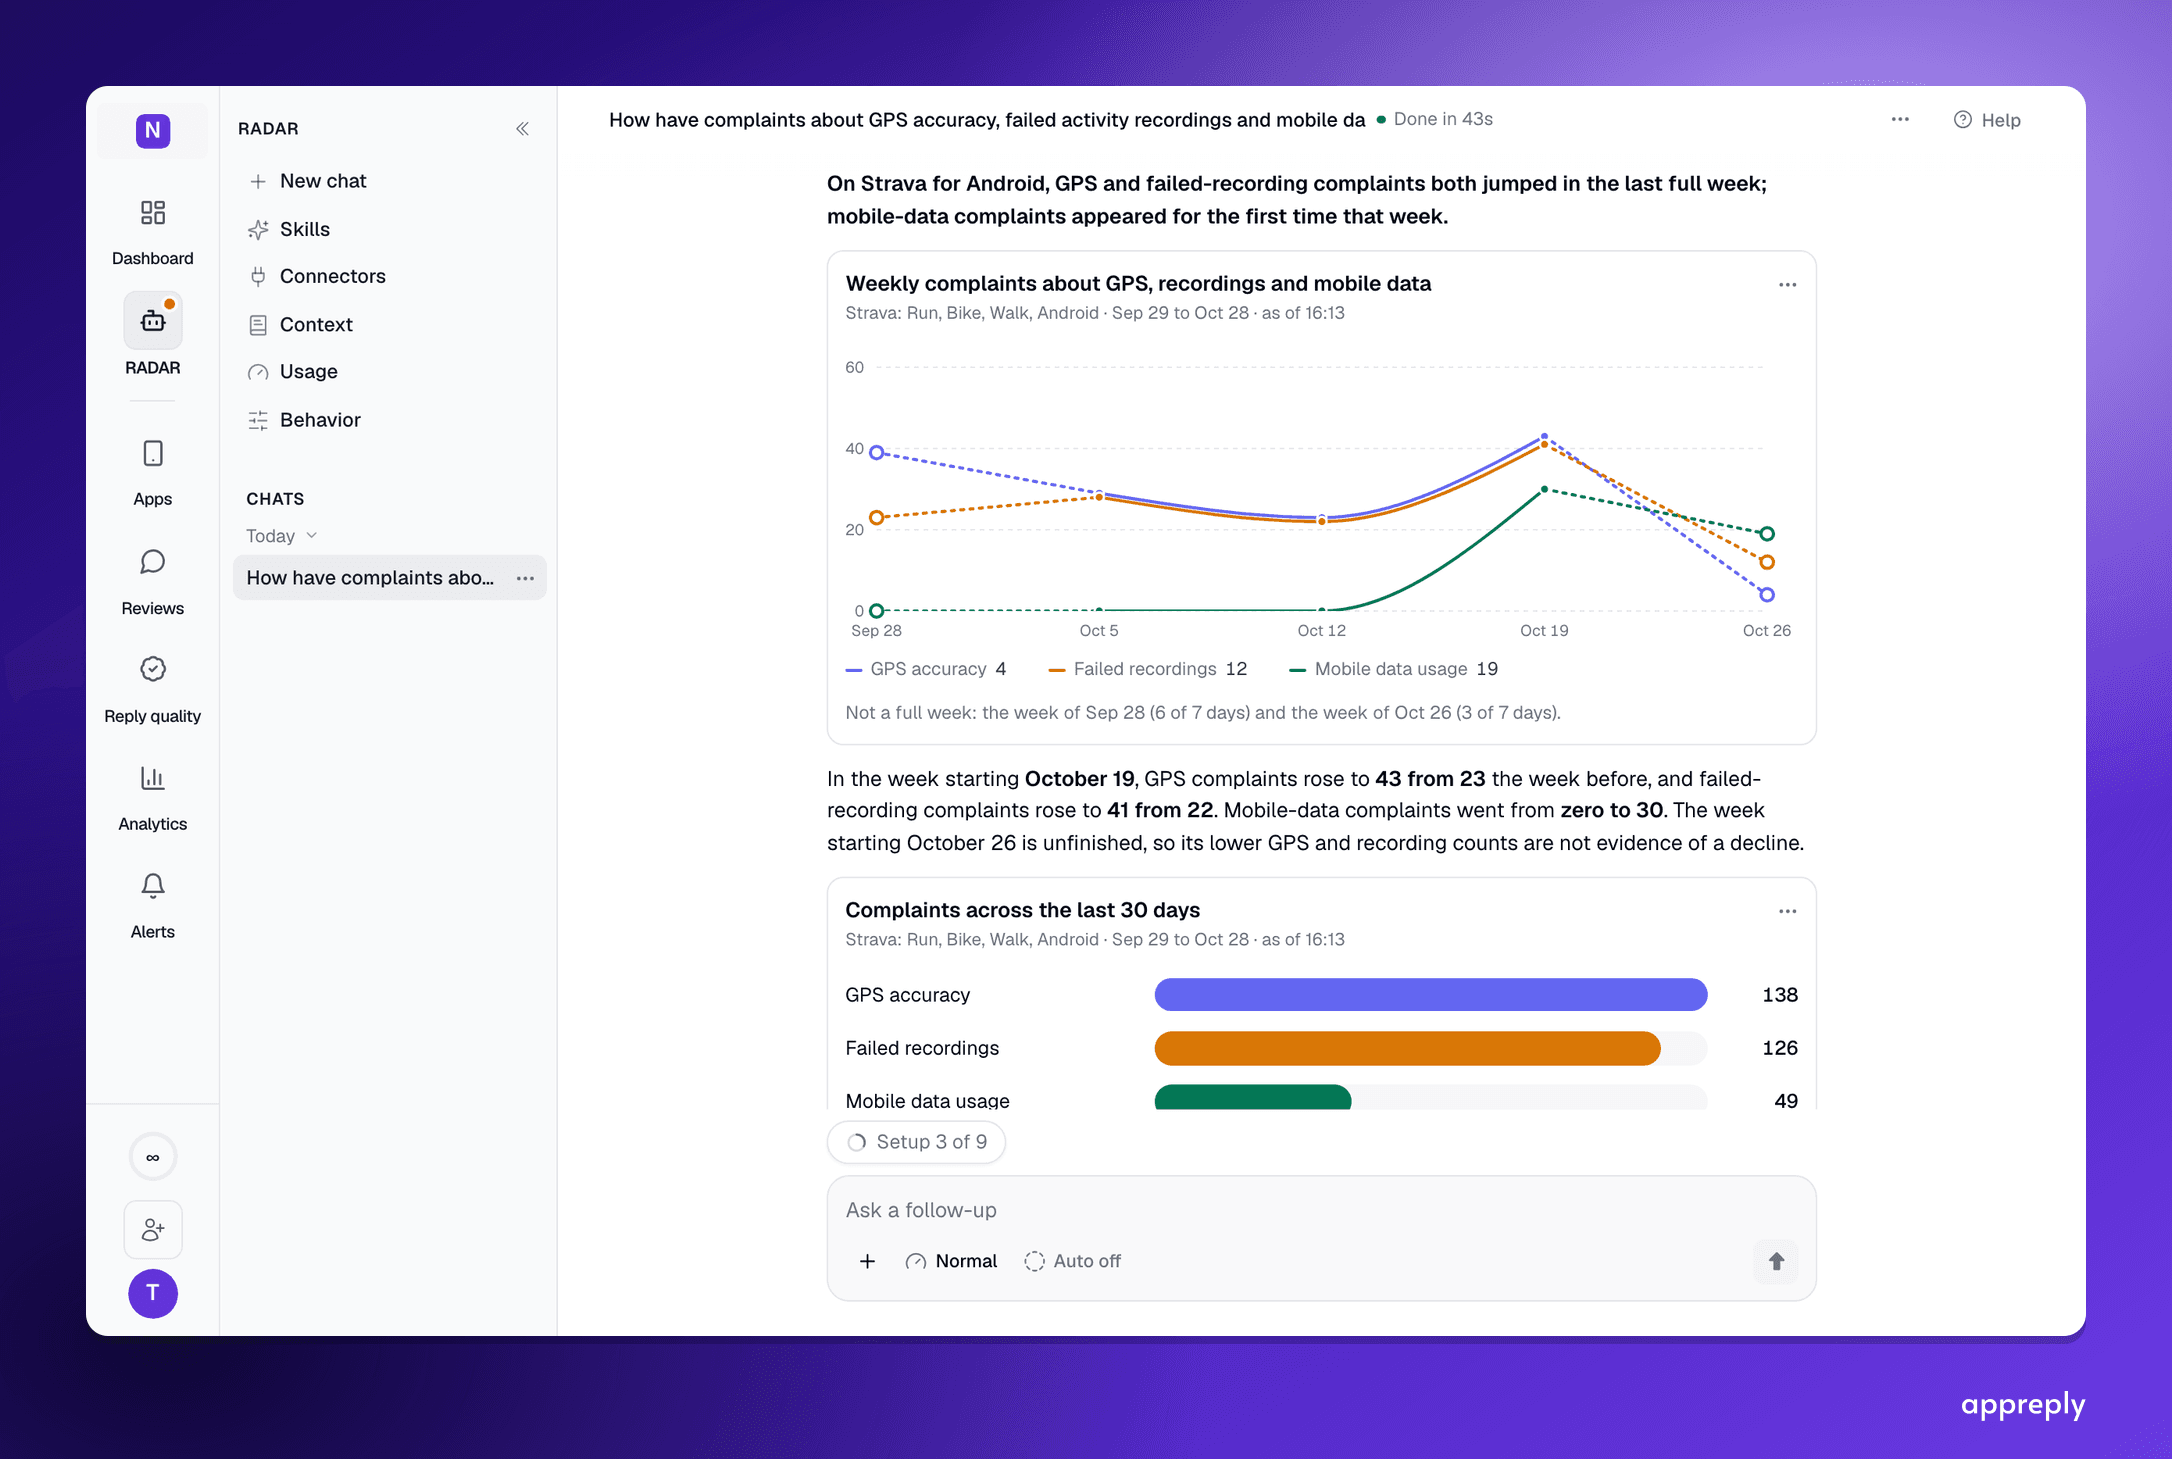The height and width of the screenshot is (1459, 2172).
Task: Open chat options menu in header
Action: (x=1900, y=119)
